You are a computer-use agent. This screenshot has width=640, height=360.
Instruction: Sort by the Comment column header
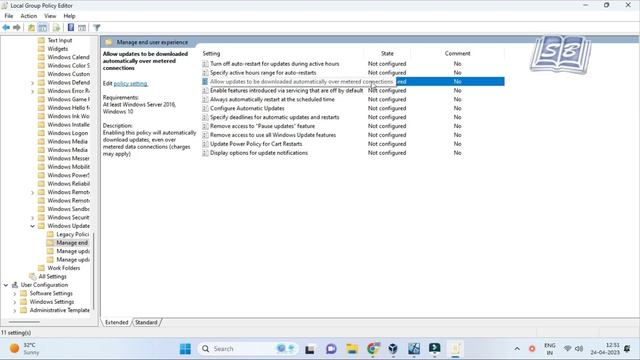pyautogui.click(x=457, y=53)
